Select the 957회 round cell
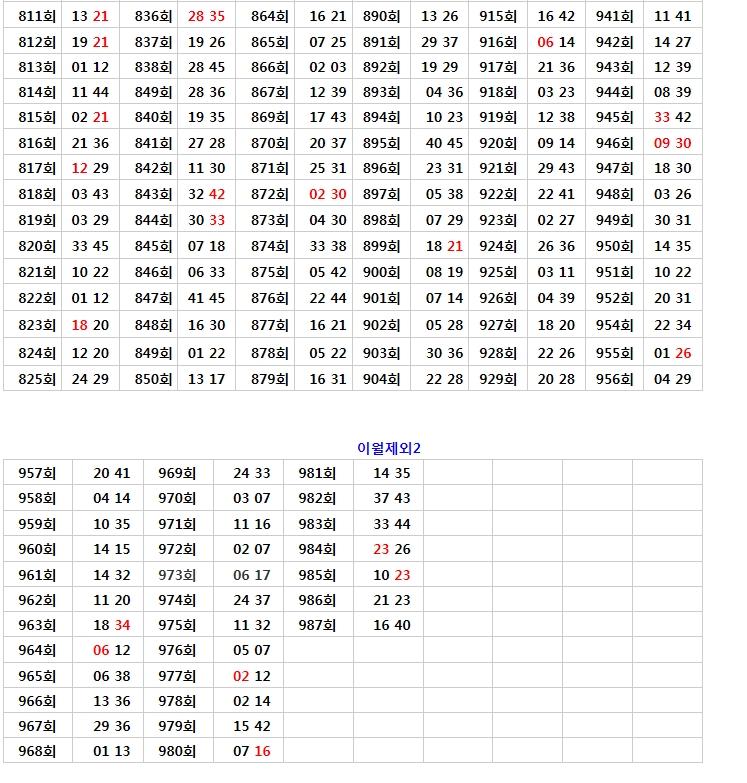 pos(37,474)
